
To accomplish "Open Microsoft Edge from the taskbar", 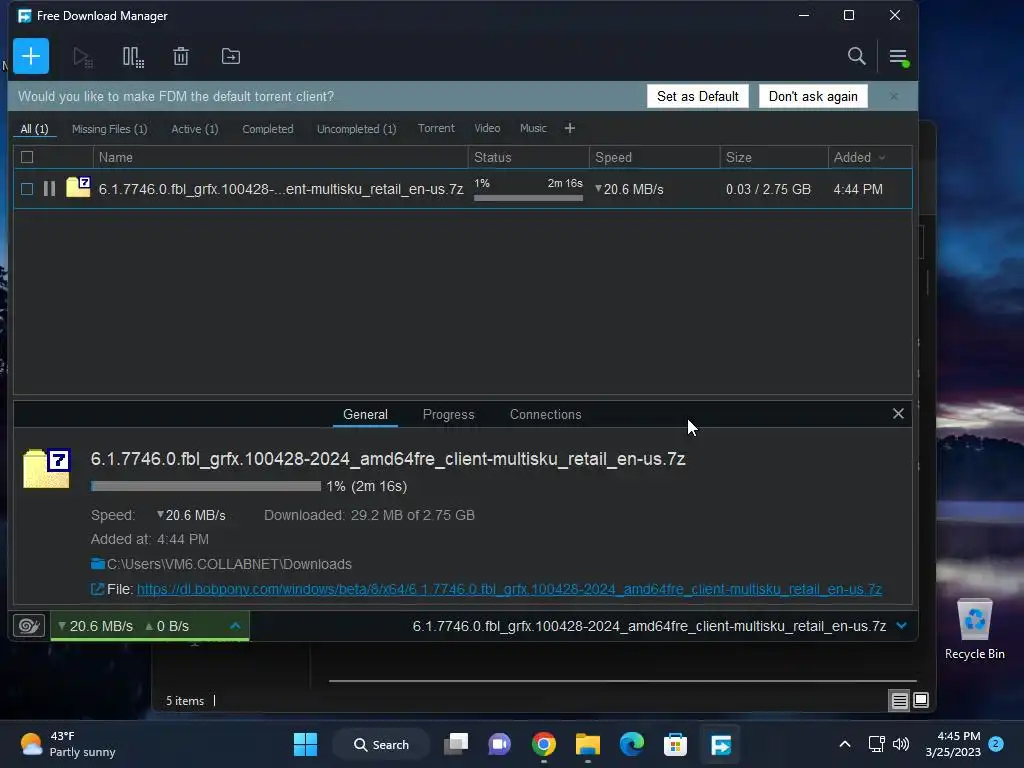I will [x=632, y=744].
